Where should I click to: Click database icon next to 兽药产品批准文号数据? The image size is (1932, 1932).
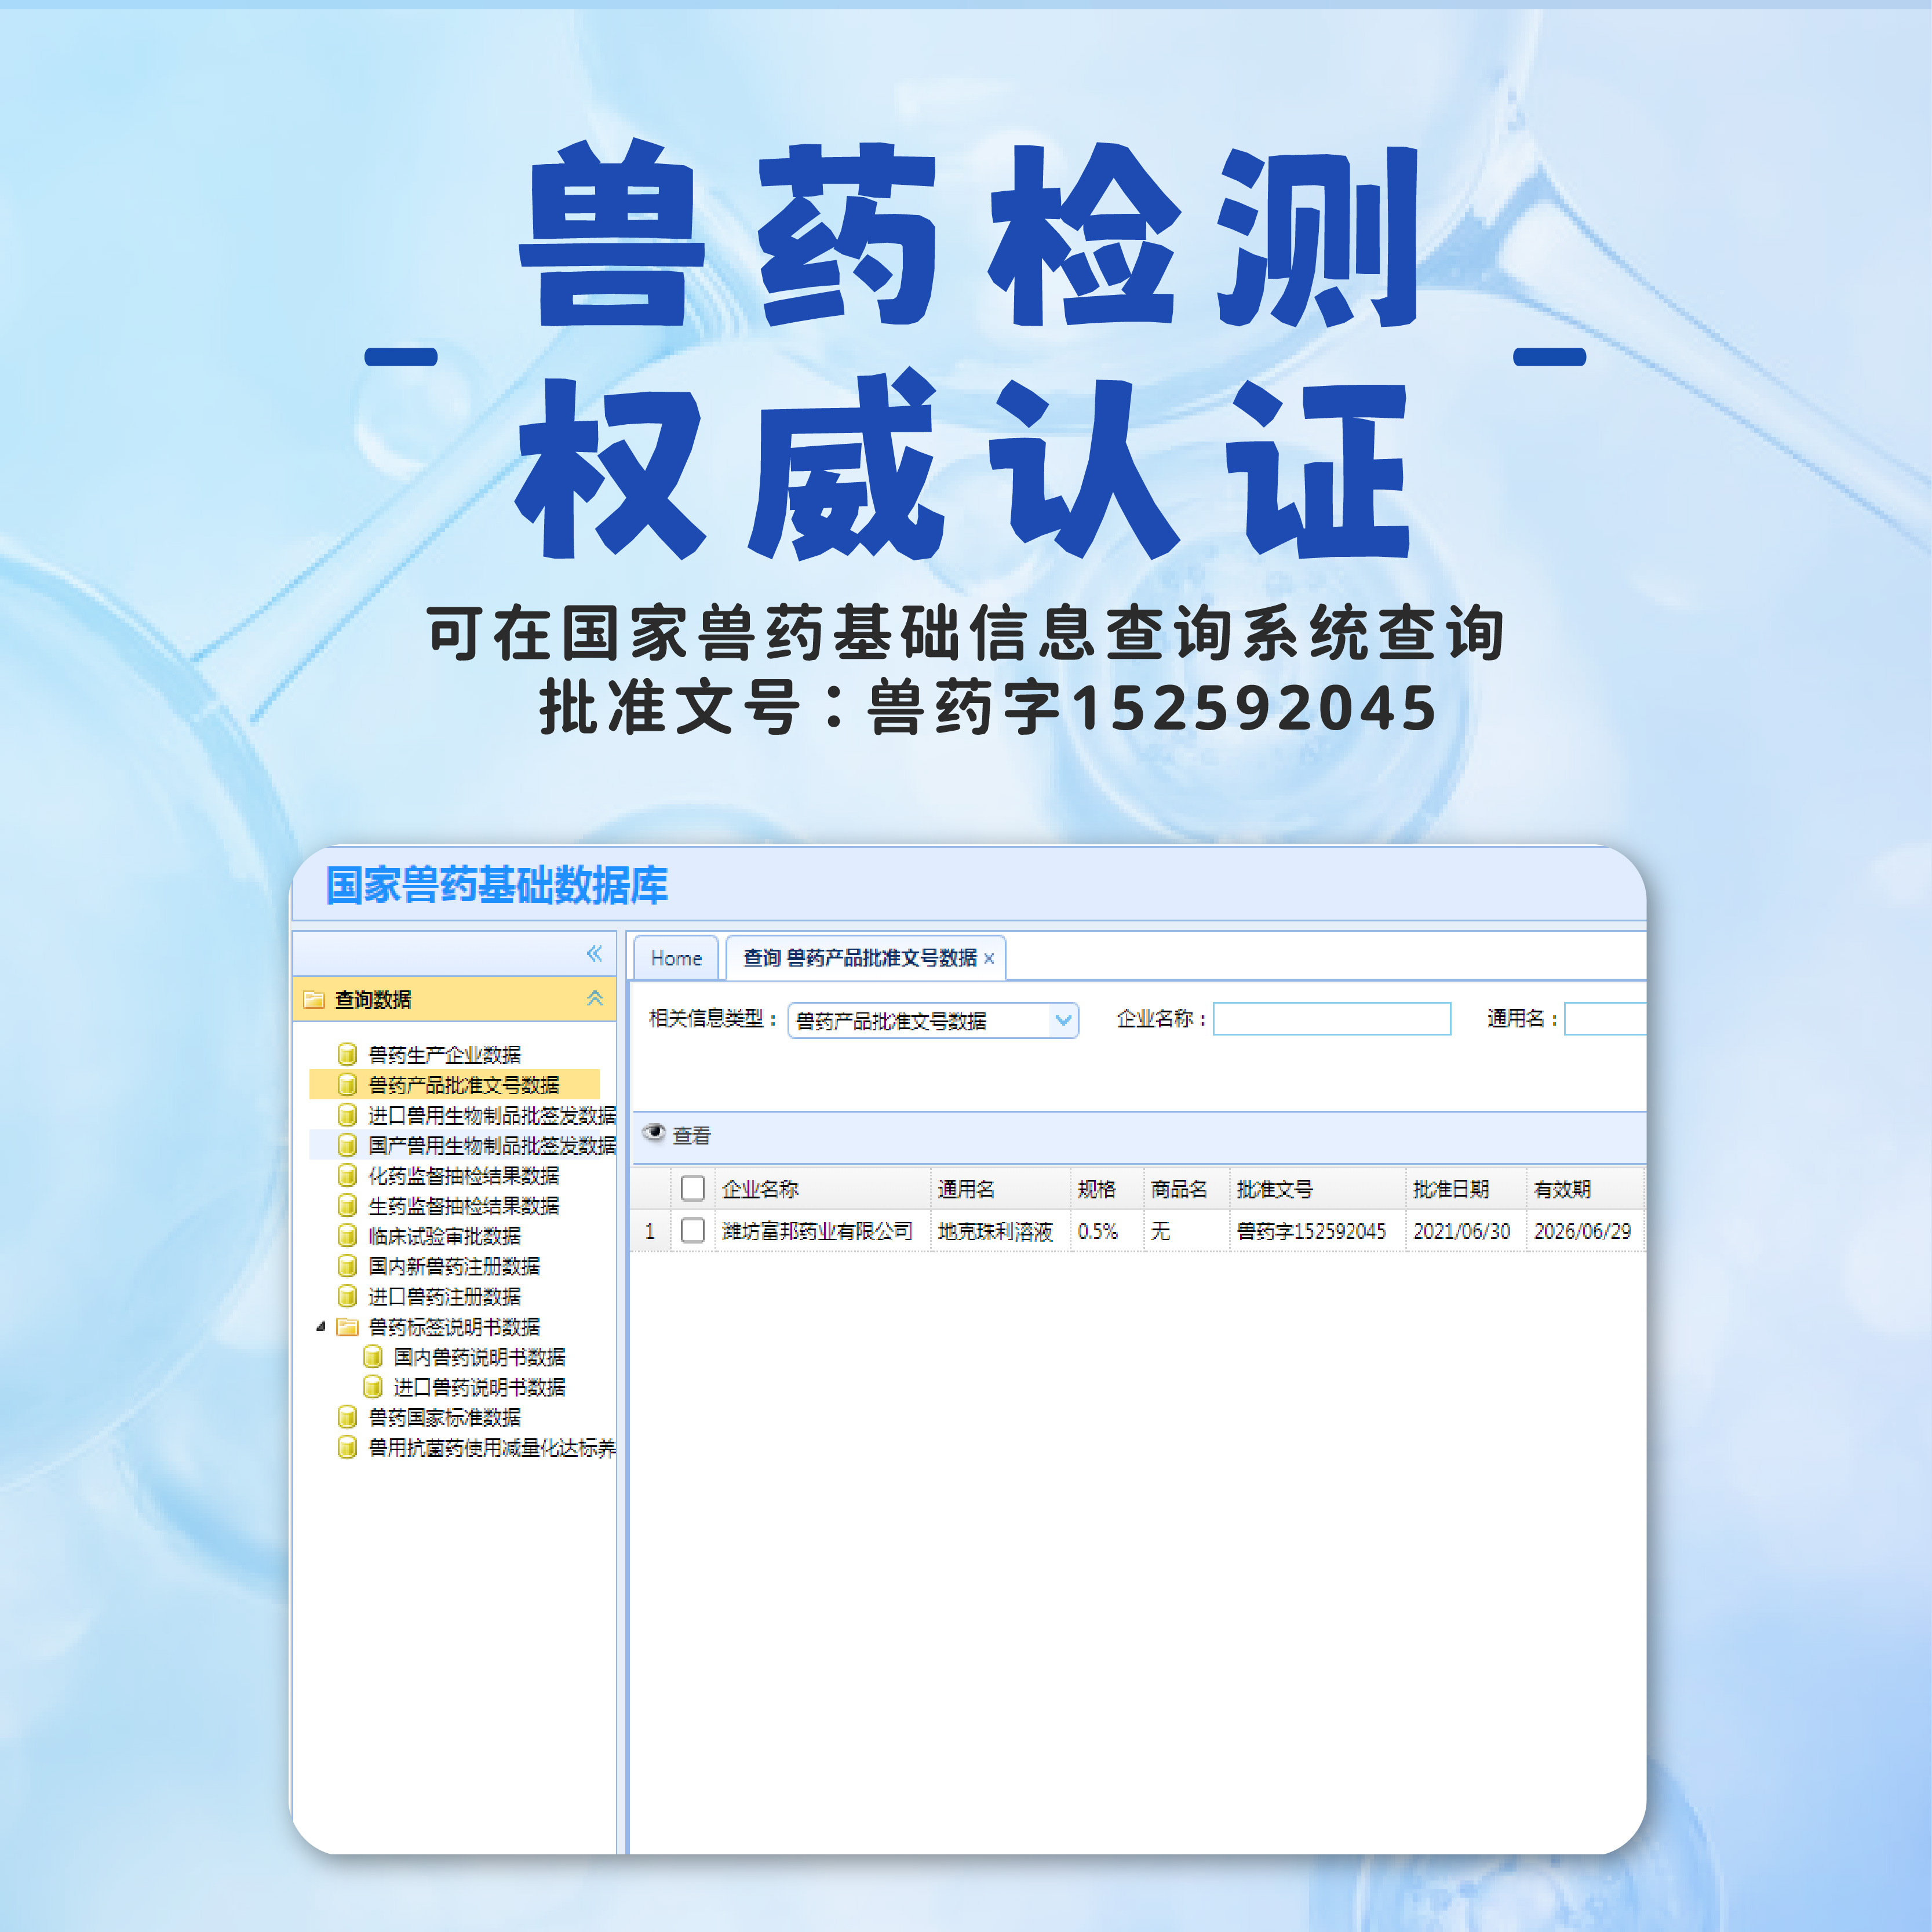coord(347,1084)
